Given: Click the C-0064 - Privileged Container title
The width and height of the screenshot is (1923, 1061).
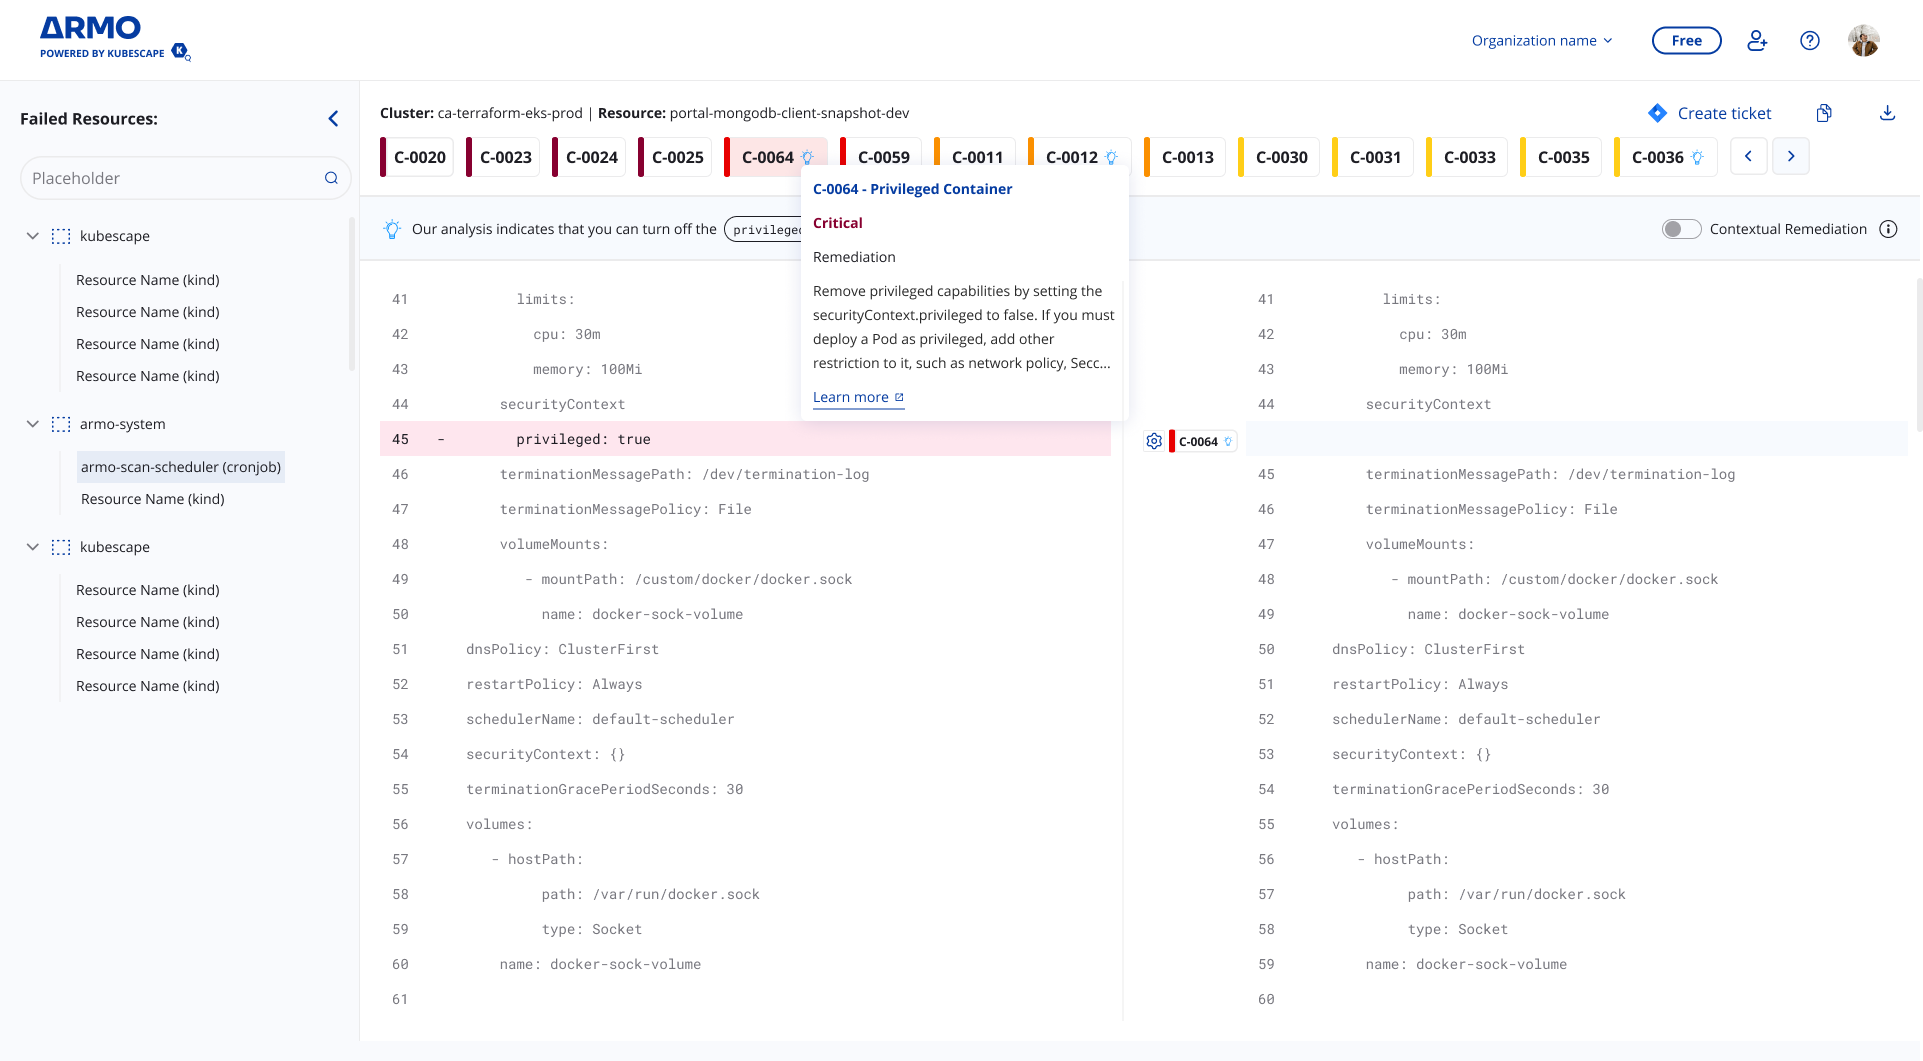Looking at the screenshot, I should [912, 189].
